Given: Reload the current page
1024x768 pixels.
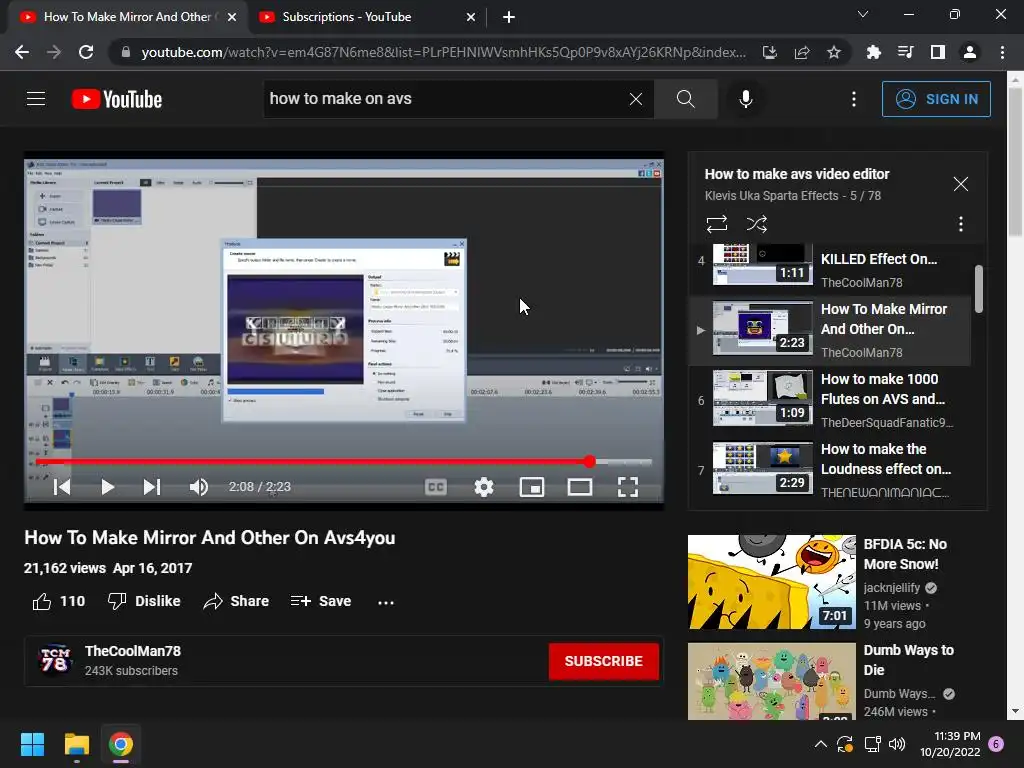Looking at the screenshot, I should point(86,52).
